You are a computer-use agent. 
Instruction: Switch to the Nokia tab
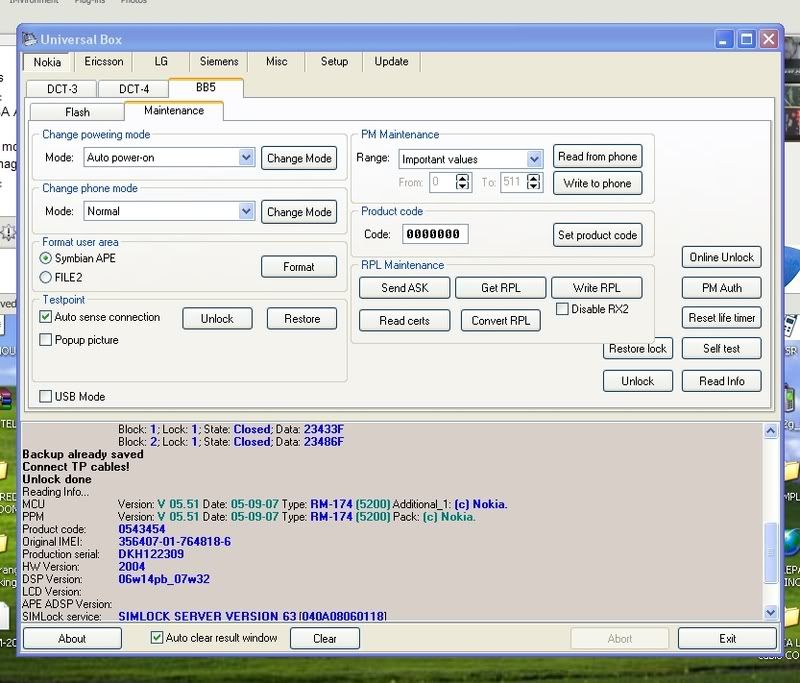(47, 62)
